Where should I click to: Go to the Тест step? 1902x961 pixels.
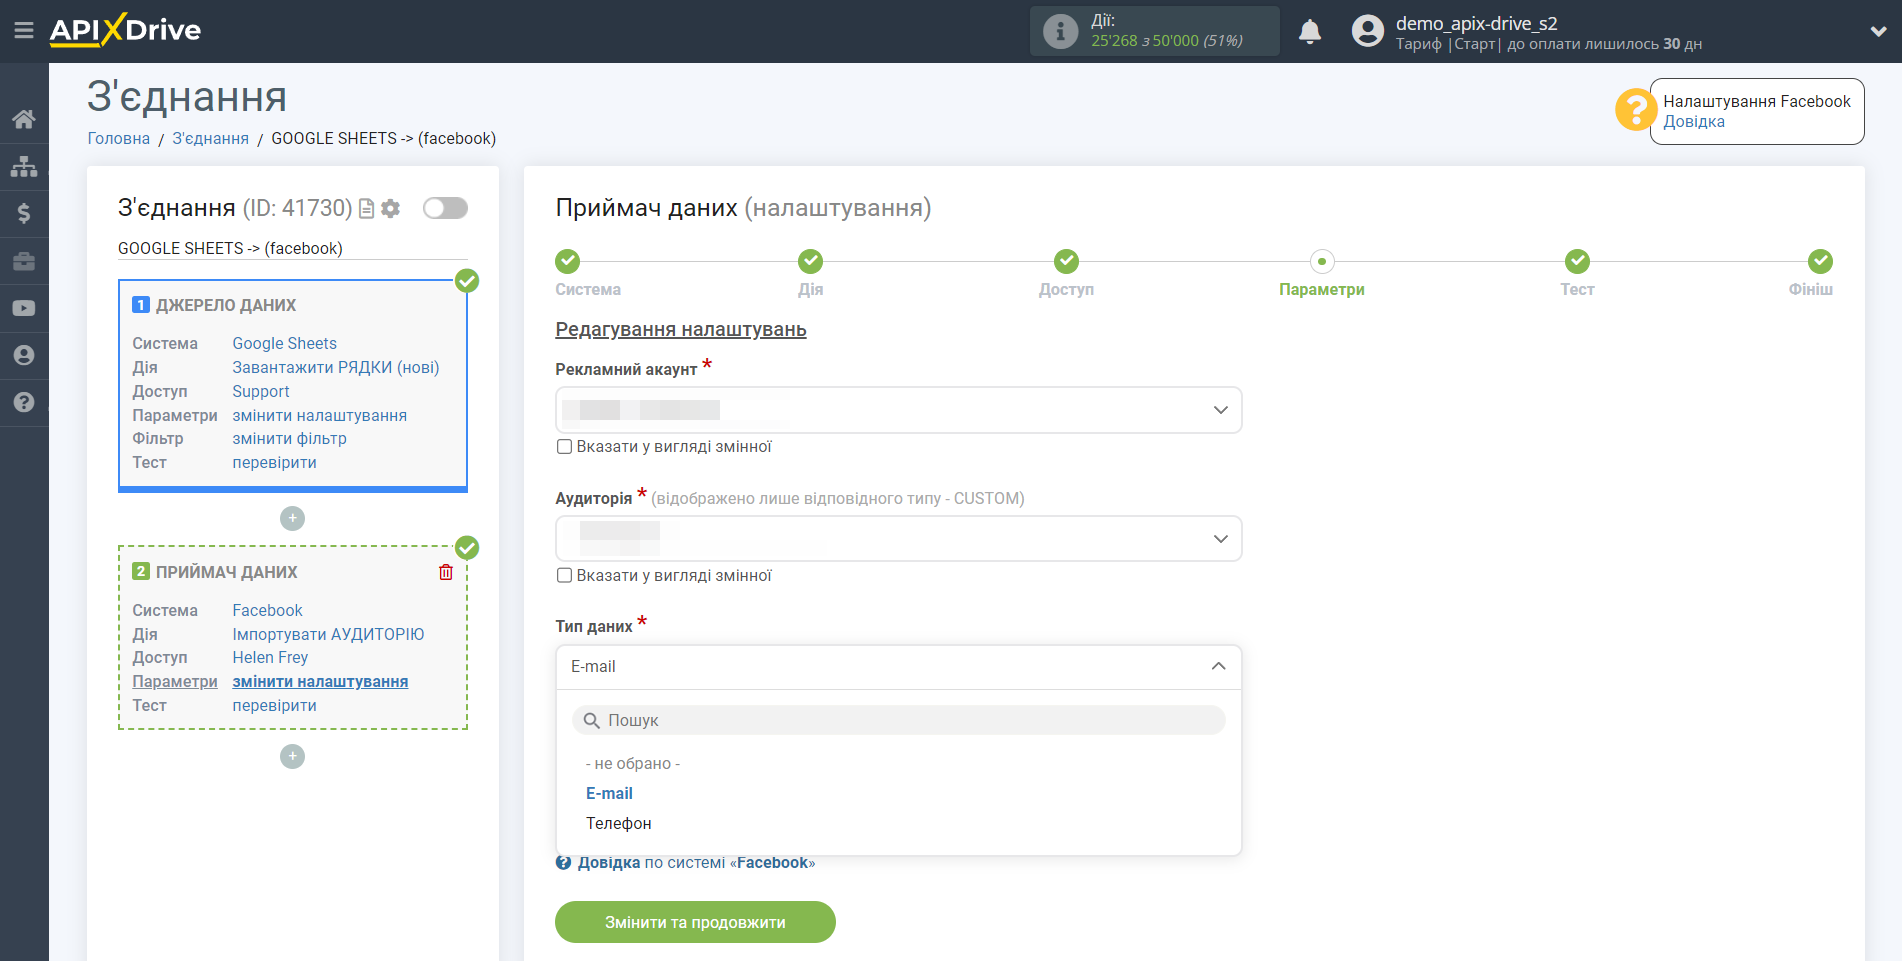(1577, 261)
